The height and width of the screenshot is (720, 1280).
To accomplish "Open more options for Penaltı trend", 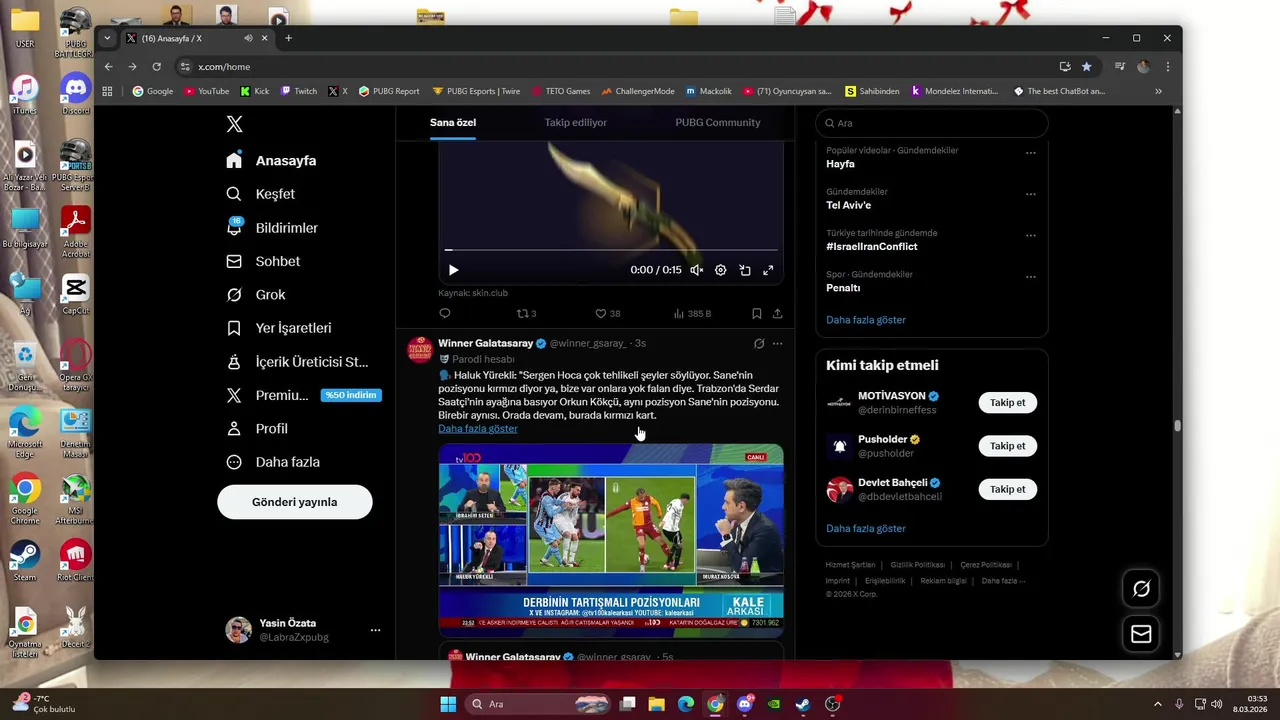I will (x=1030, y=277).
